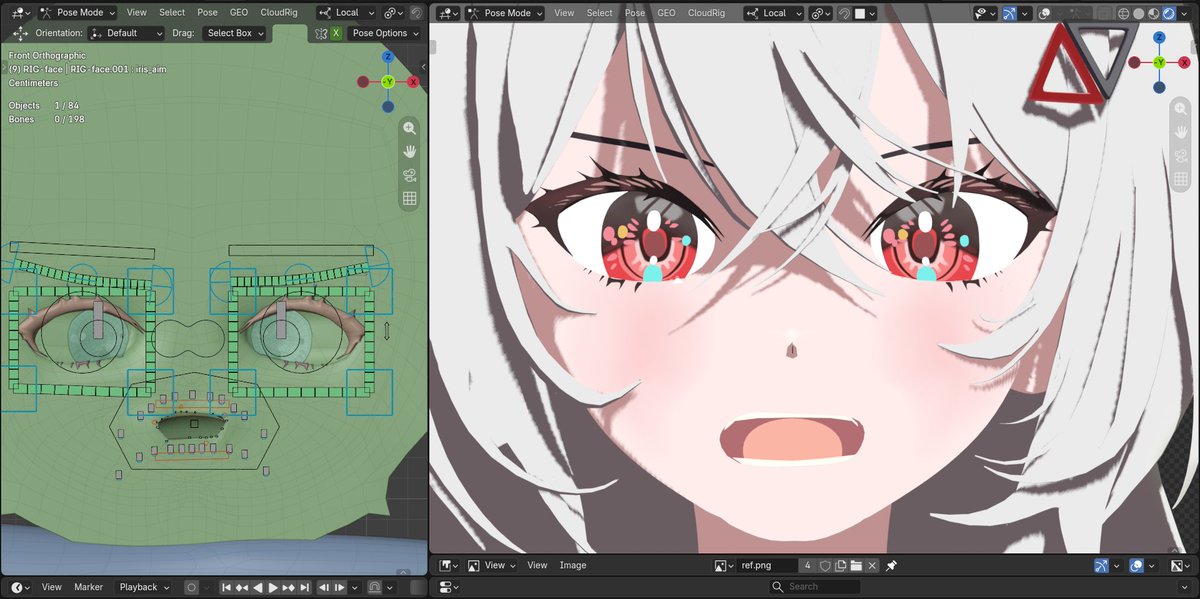
Task: Open Select menu in right viewport
Action: tap(600, 13)
